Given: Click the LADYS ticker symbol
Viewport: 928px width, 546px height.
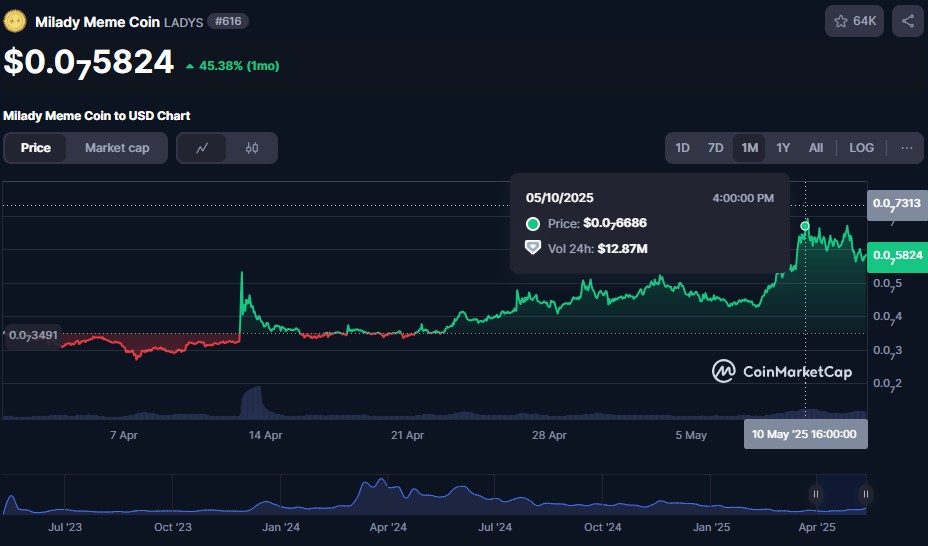Looking at the screenshot, I should click(183, 22).
